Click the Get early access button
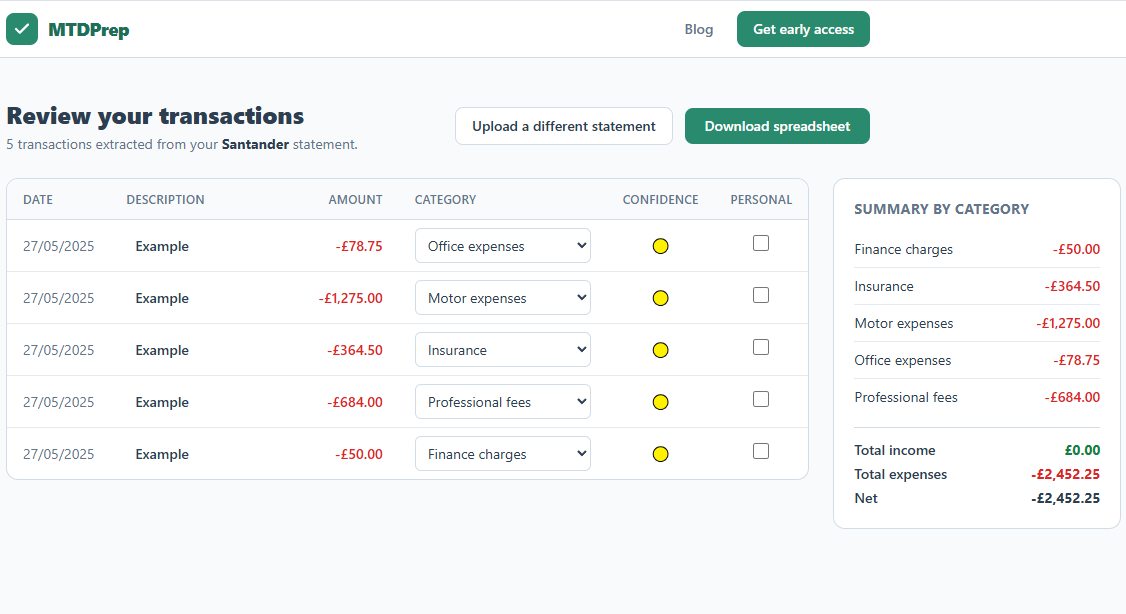Image resolution: width=1126 pixels, height=614 pixels. 803,29
